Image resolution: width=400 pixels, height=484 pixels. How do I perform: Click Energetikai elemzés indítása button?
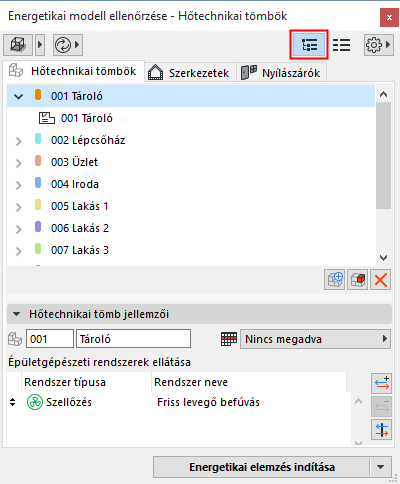click(x=262, y=467)
